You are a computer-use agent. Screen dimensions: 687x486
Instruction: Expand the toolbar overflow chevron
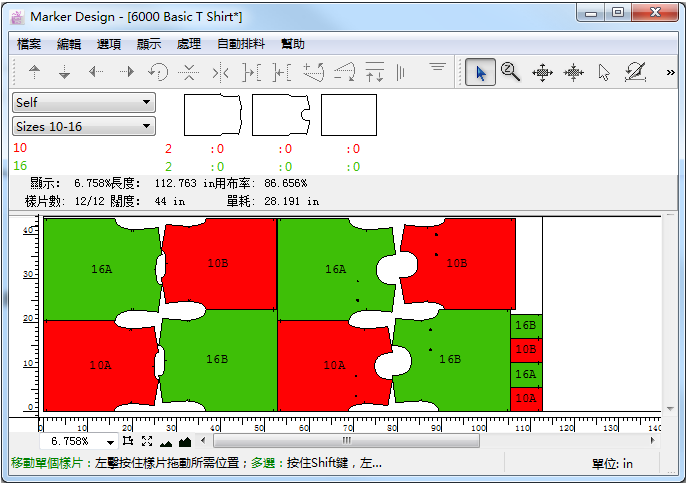pyautogui.click(x=670, y=72)
